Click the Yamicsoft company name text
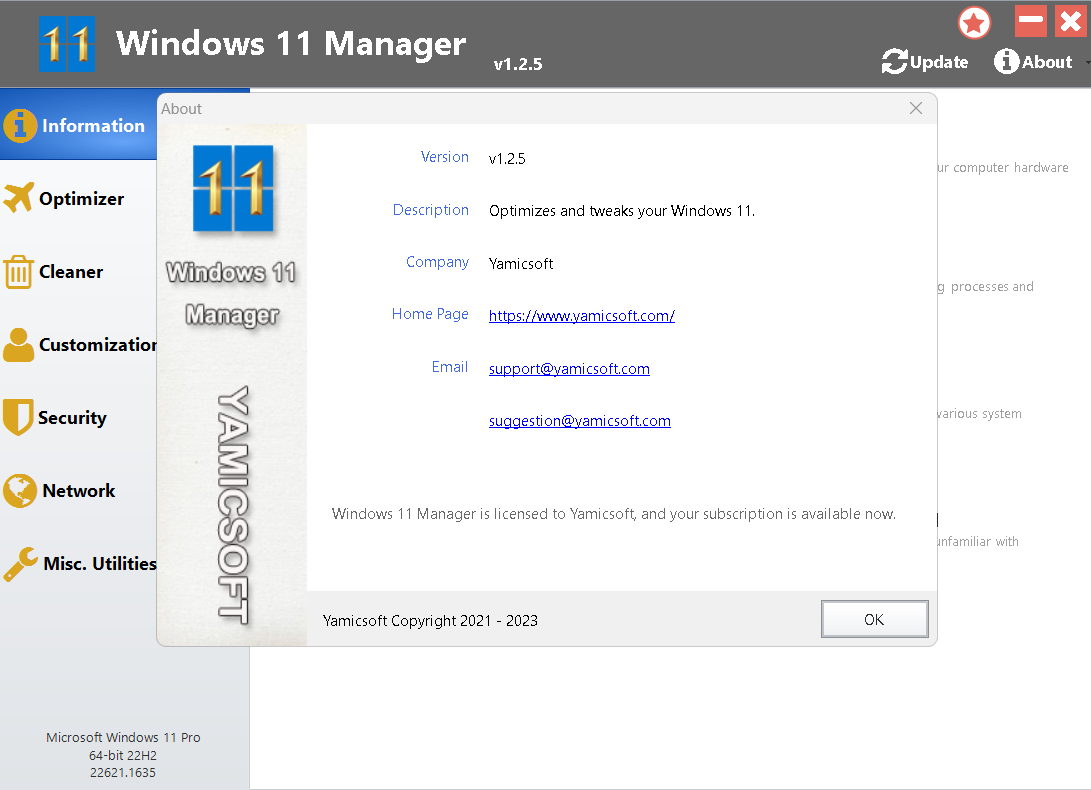 [521, 264]
